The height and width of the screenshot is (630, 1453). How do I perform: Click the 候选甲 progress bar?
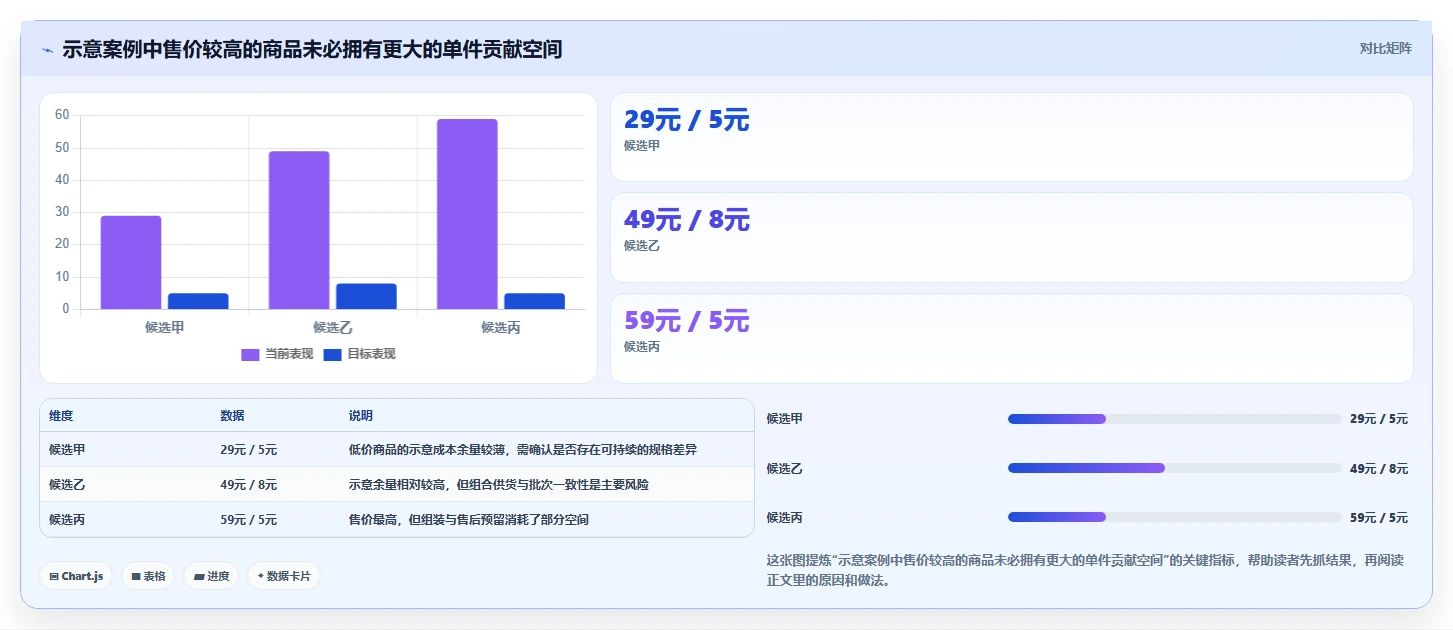click(x=1174, y=419)
